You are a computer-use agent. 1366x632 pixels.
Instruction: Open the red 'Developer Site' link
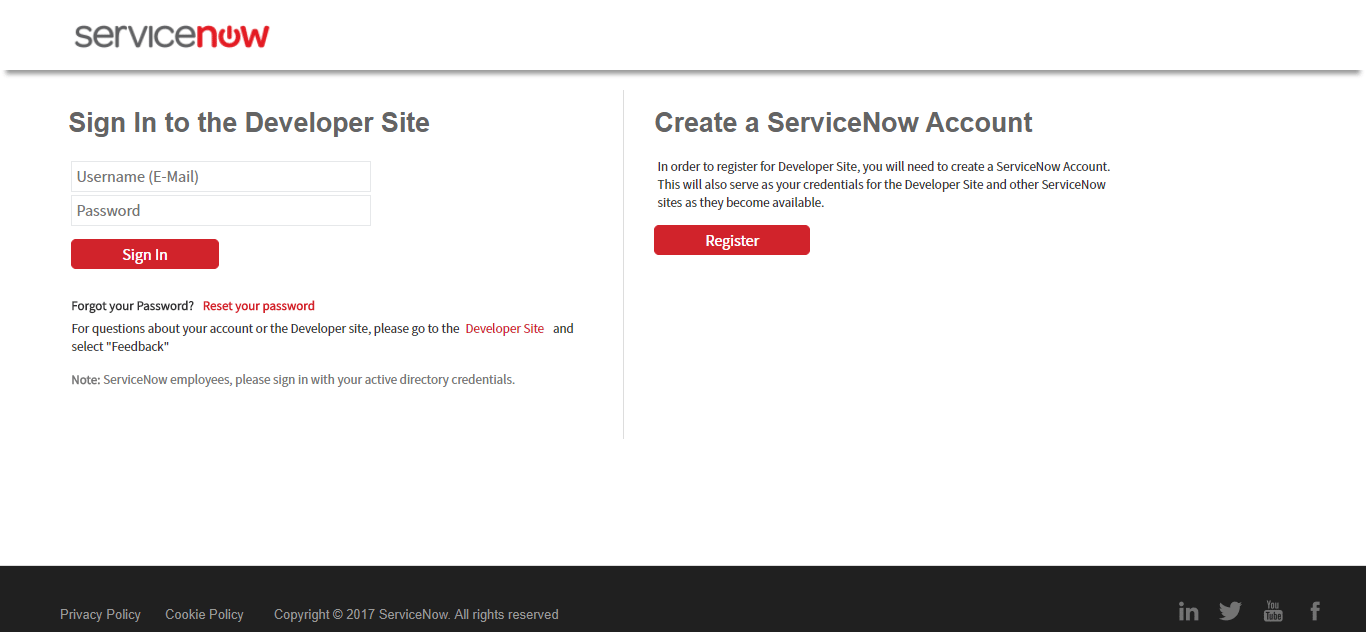(504, 328)
